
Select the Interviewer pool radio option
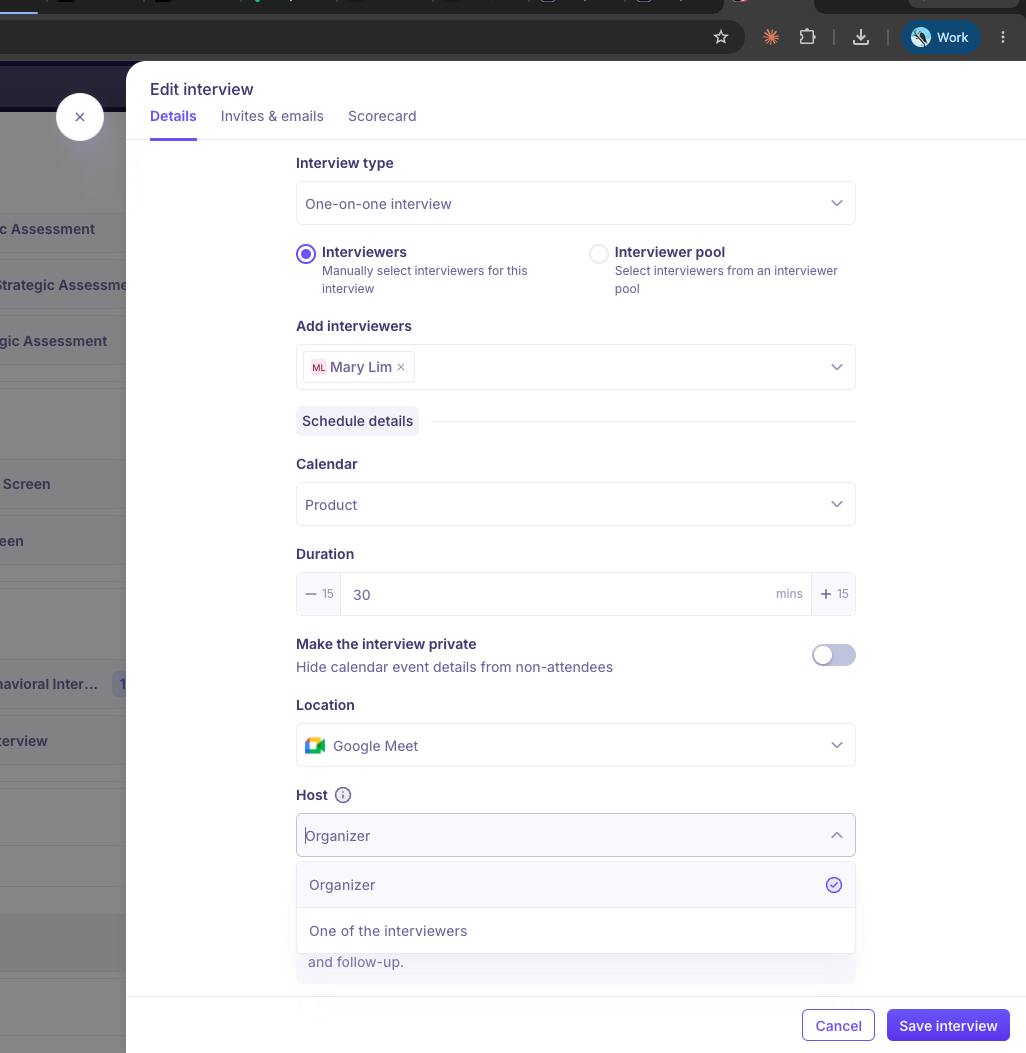(x=598, y=254)
